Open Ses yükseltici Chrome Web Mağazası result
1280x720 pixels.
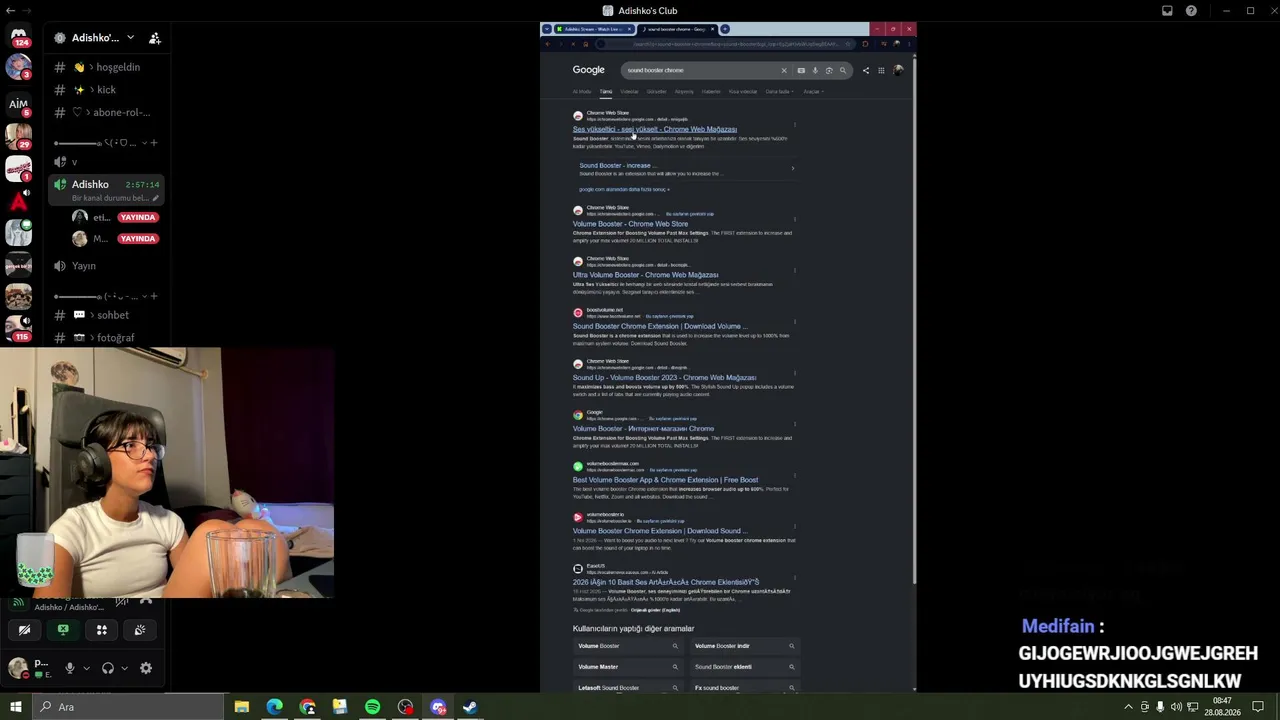click(x=655, y=129)
